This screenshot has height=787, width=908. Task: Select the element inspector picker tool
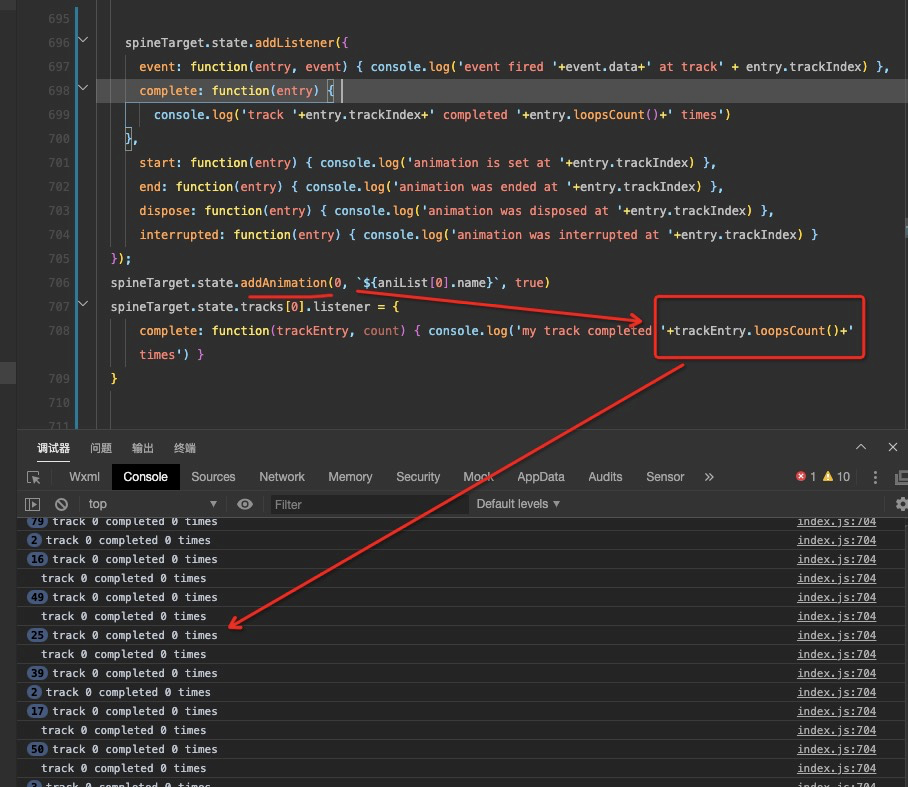tap(32, 477)
